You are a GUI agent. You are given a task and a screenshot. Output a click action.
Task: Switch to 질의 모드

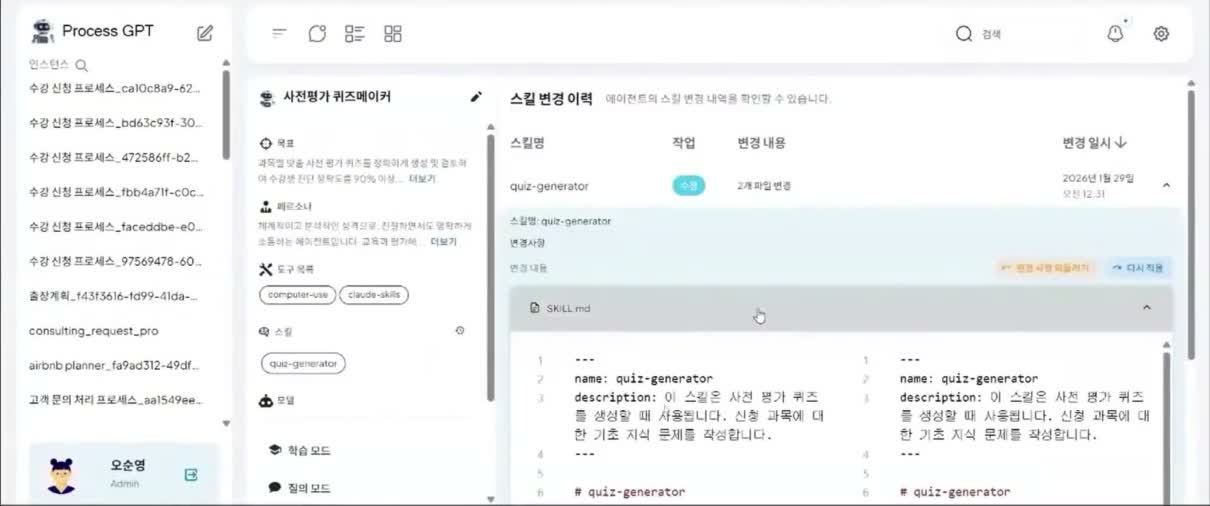tap(309, 489)
